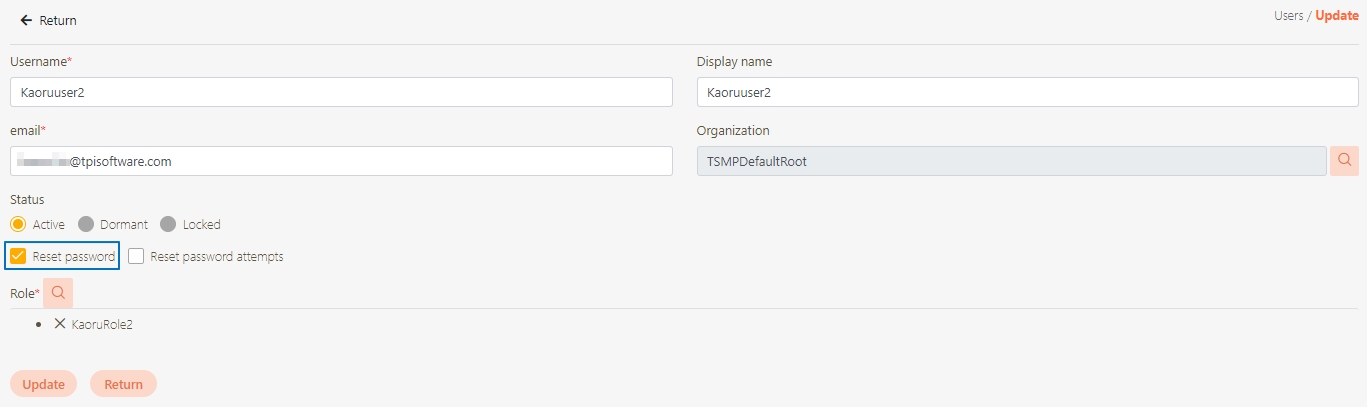Remove KaoruRole2 using its X icon

click(60, 324)
